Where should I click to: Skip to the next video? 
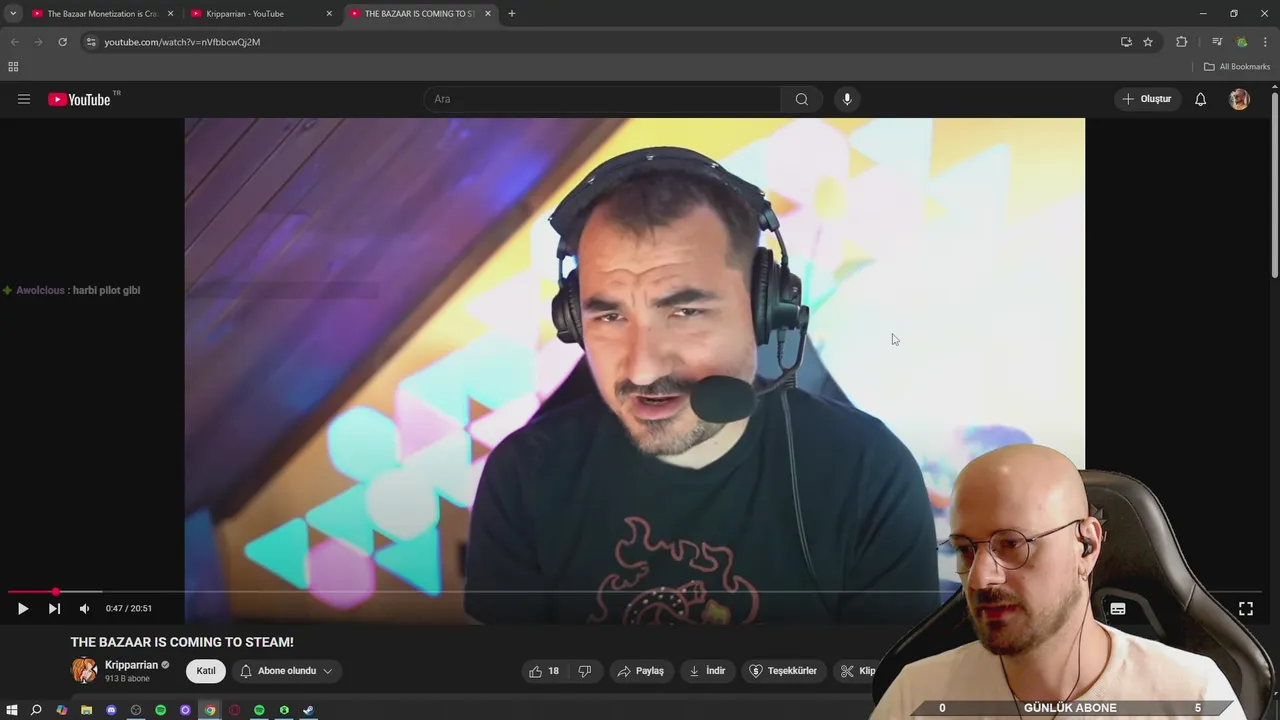tap(54, 608)
